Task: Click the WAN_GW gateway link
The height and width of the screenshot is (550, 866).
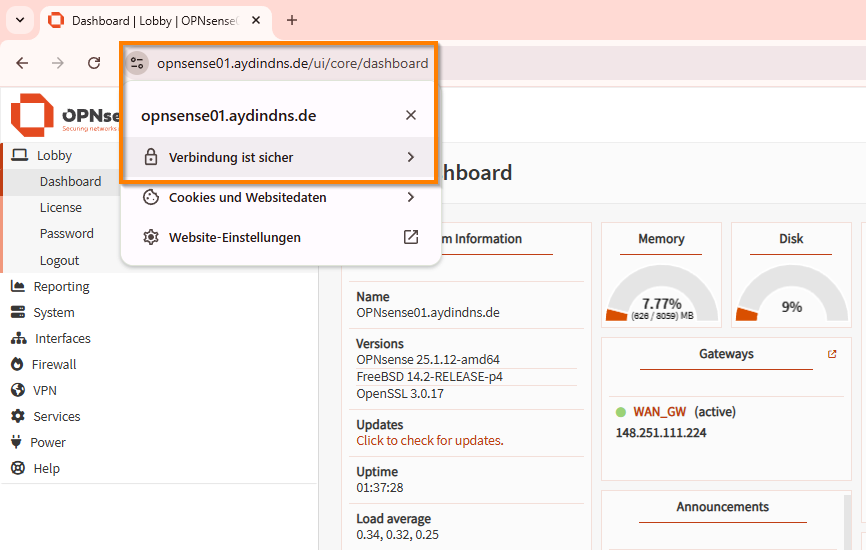Action: coord(659,412)
